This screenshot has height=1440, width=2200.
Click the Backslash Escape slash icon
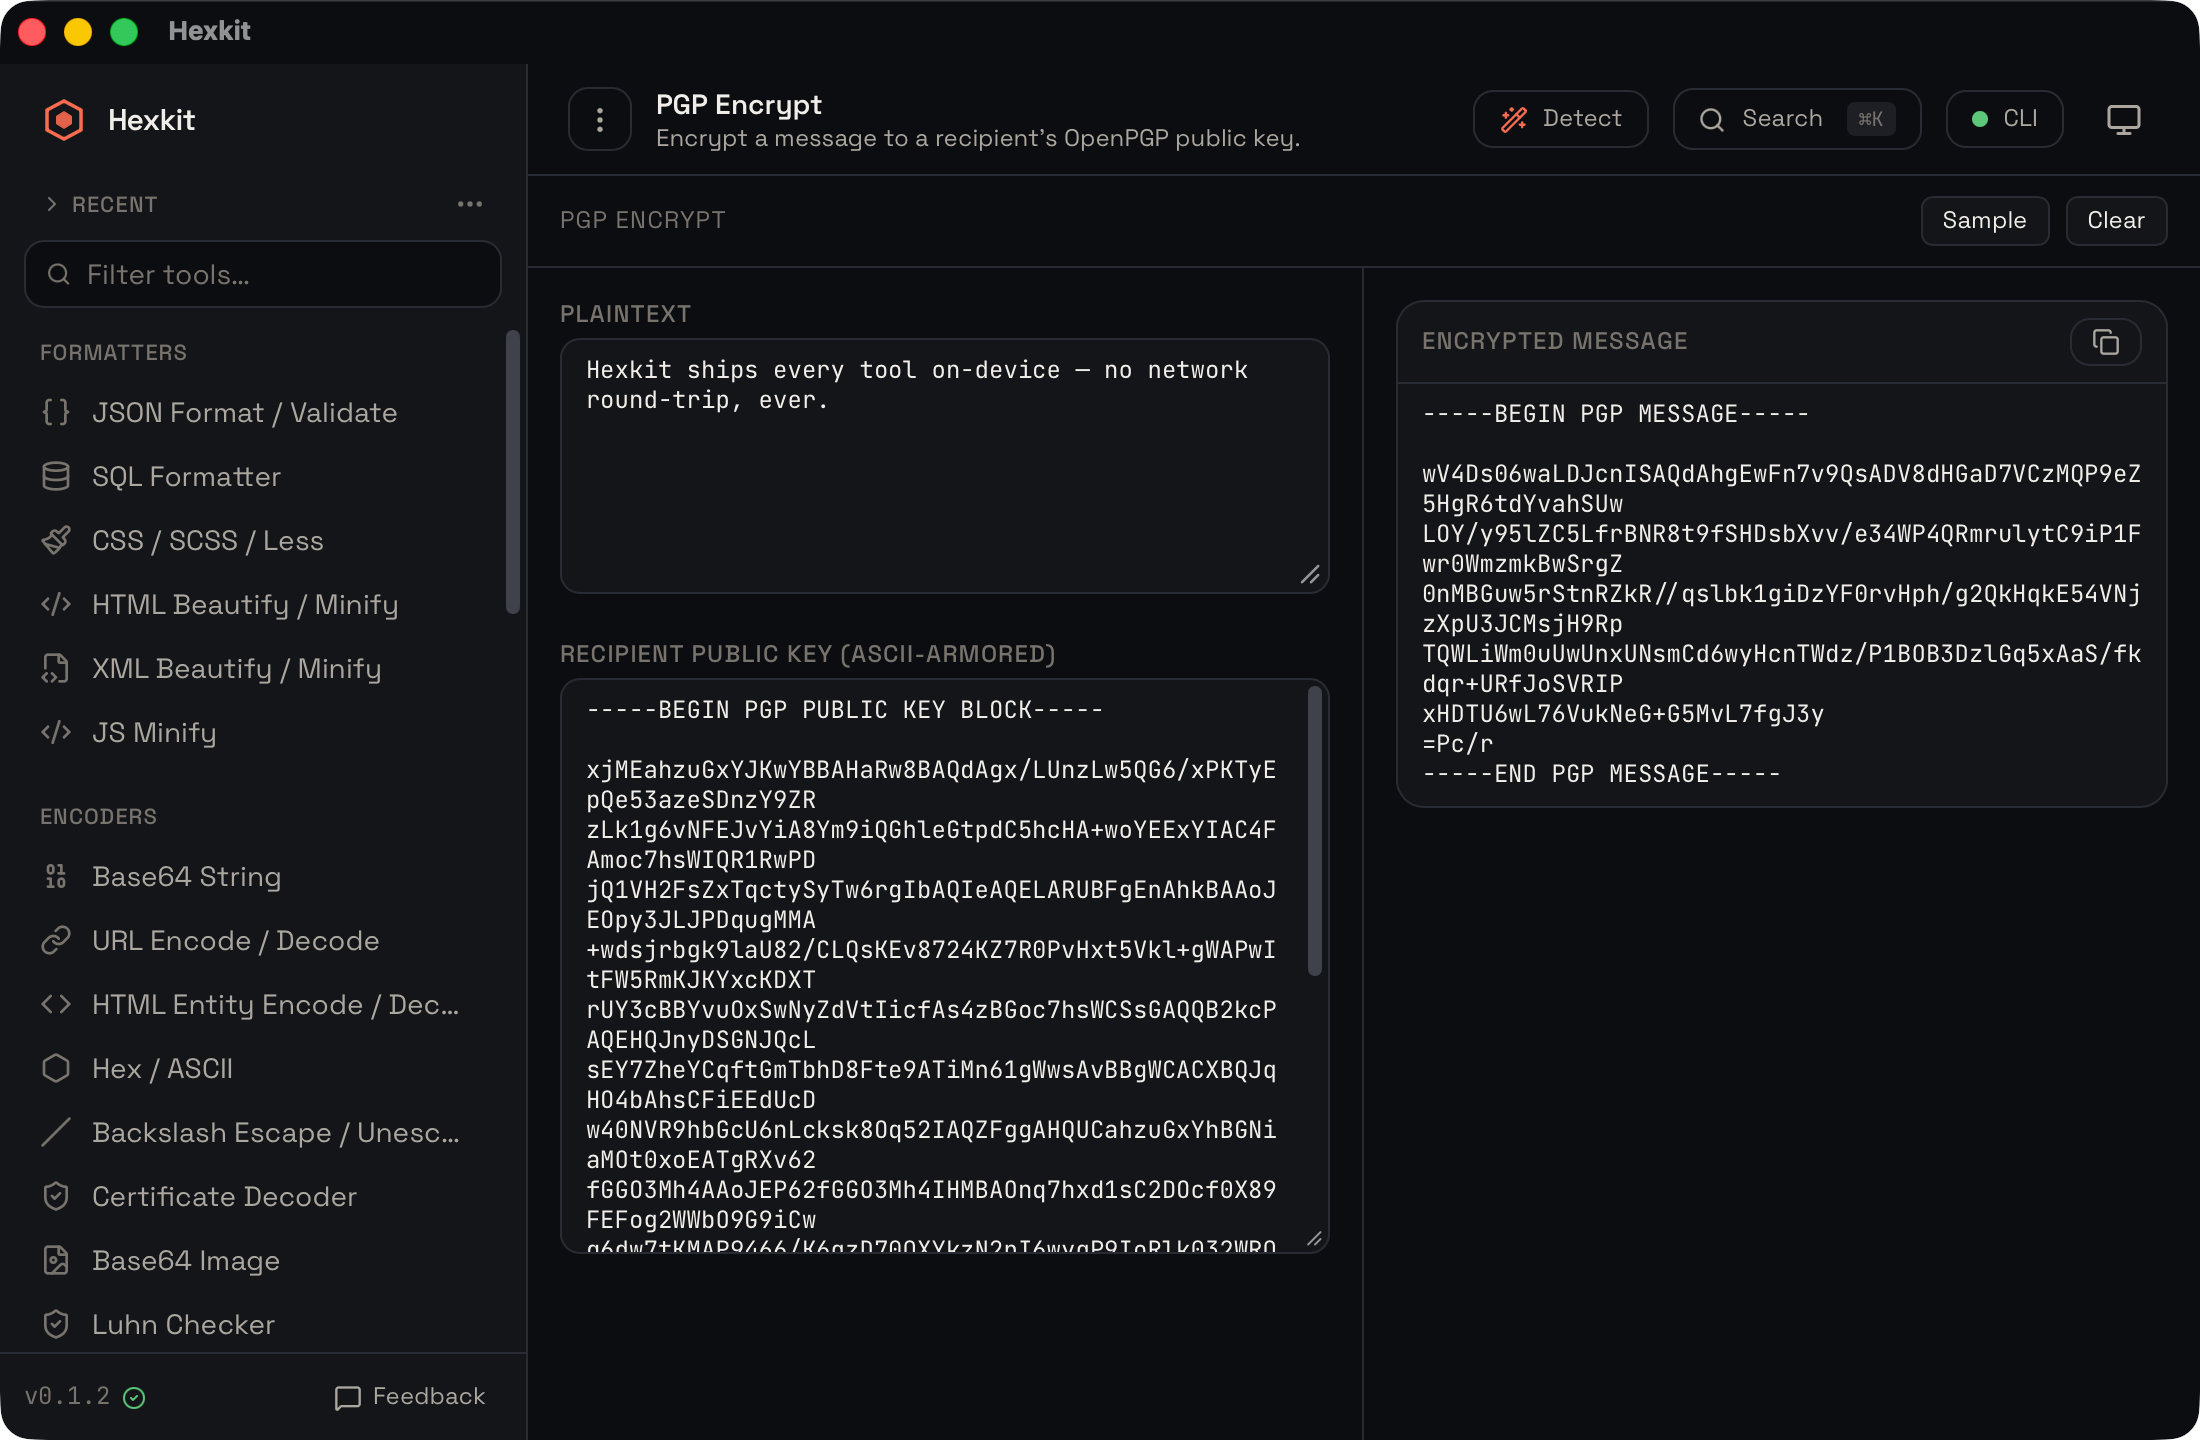click(56, 1132)
